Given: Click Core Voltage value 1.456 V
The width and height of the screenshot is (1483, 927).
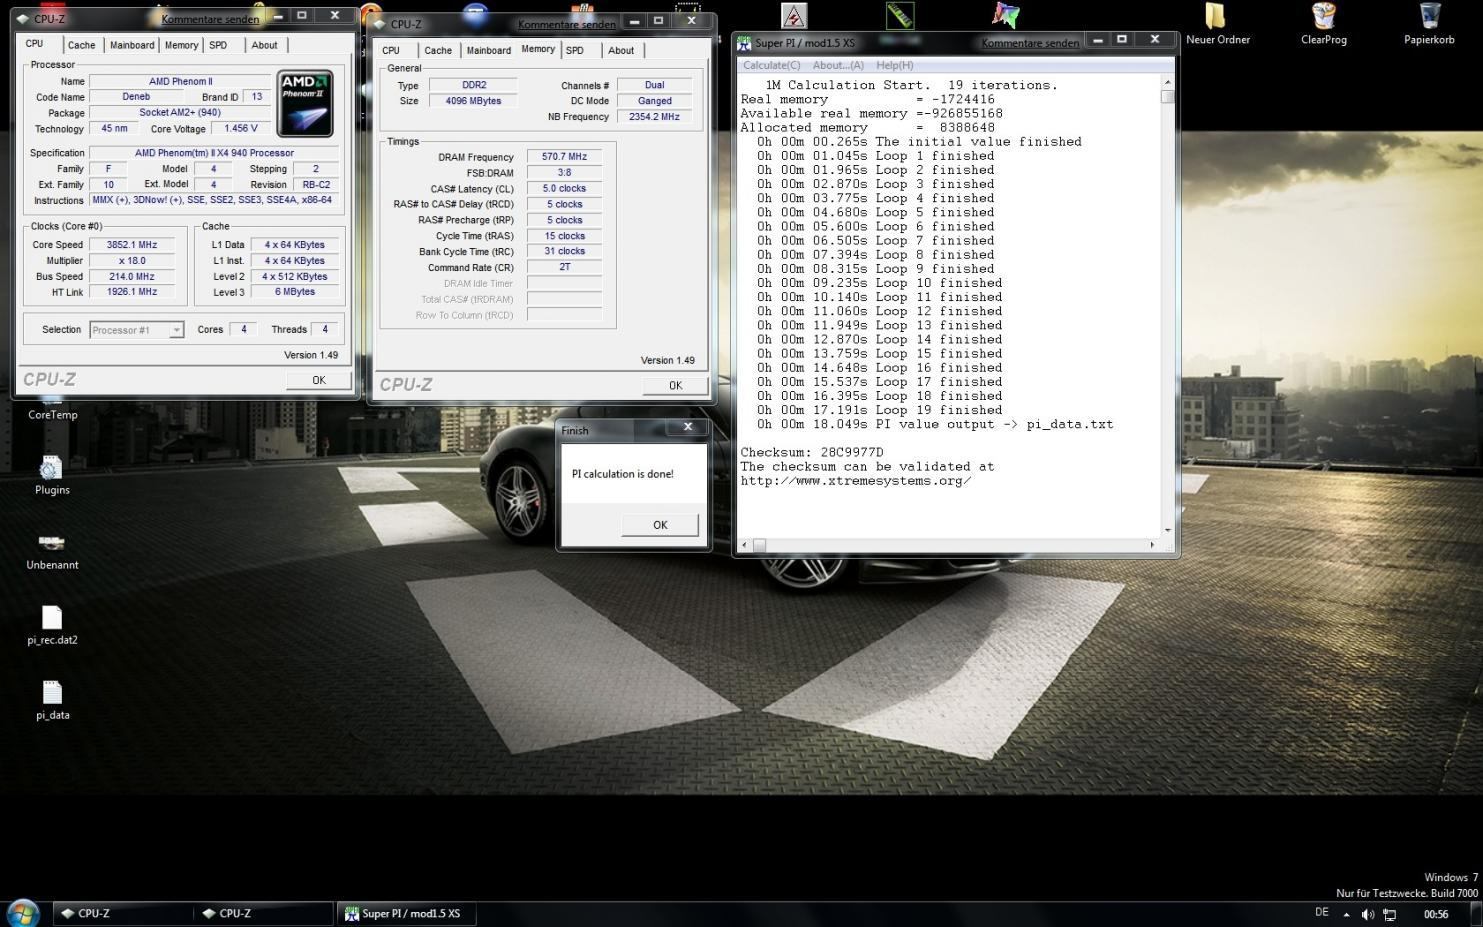Looking at the screenshot, I should coord(241,128).
